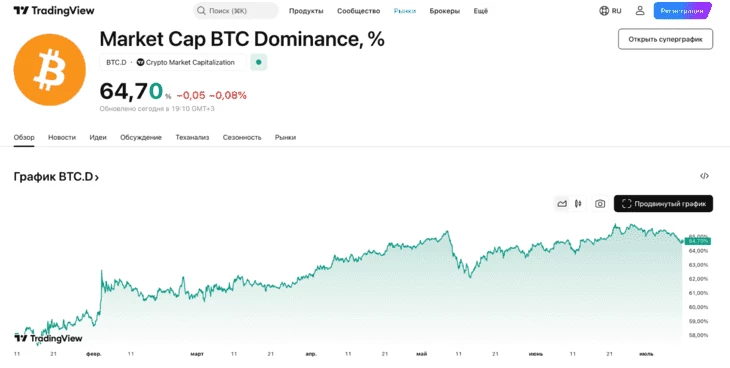Click the июль date axis label
This screenshot has width=730, height=368.
point(647,354)
